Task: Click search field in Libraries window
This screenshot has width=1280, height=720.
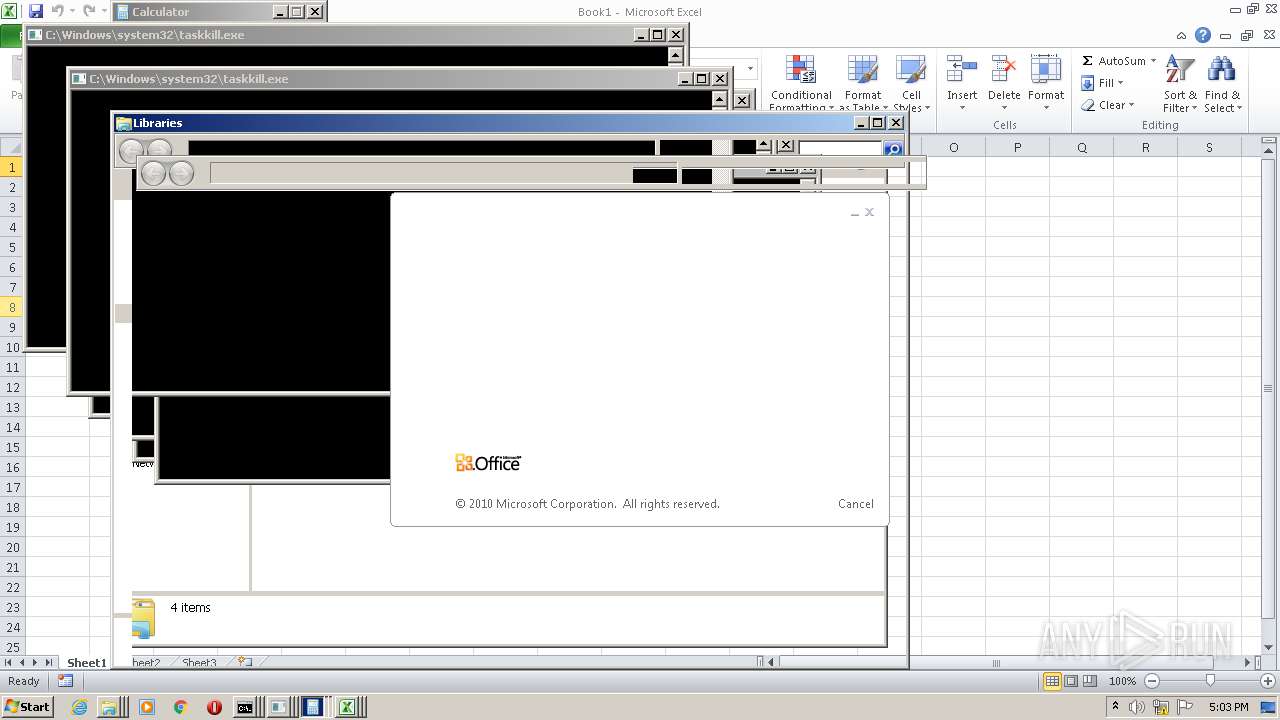Action: [x=841, y=150]
